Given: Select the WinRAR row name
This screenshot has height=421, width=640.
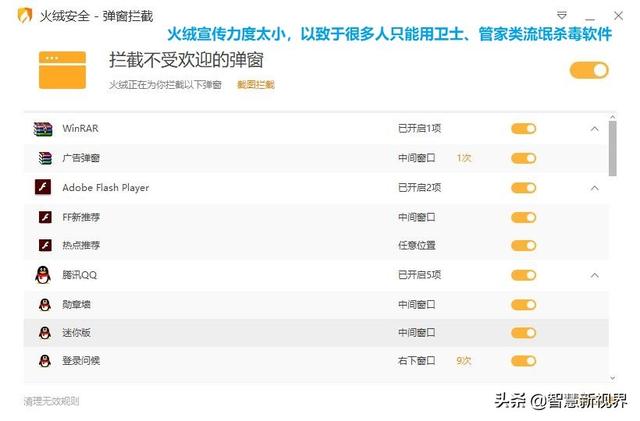Looking at the screenshot, I should click(80, 129).
